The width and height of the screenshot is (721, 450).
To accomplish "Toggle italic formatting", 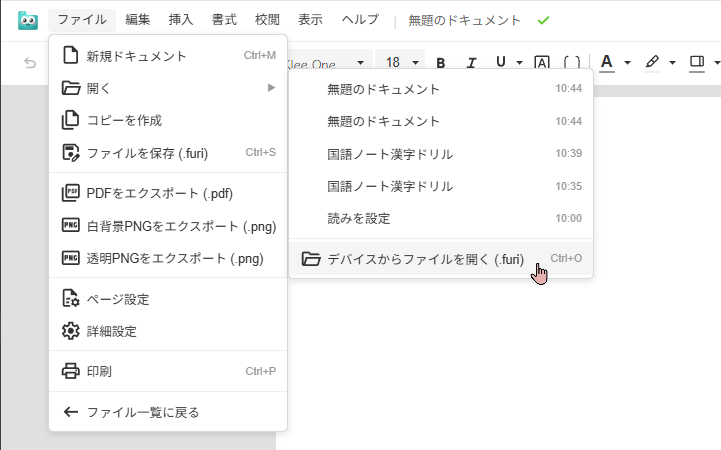I will click(x=471, y=63).
